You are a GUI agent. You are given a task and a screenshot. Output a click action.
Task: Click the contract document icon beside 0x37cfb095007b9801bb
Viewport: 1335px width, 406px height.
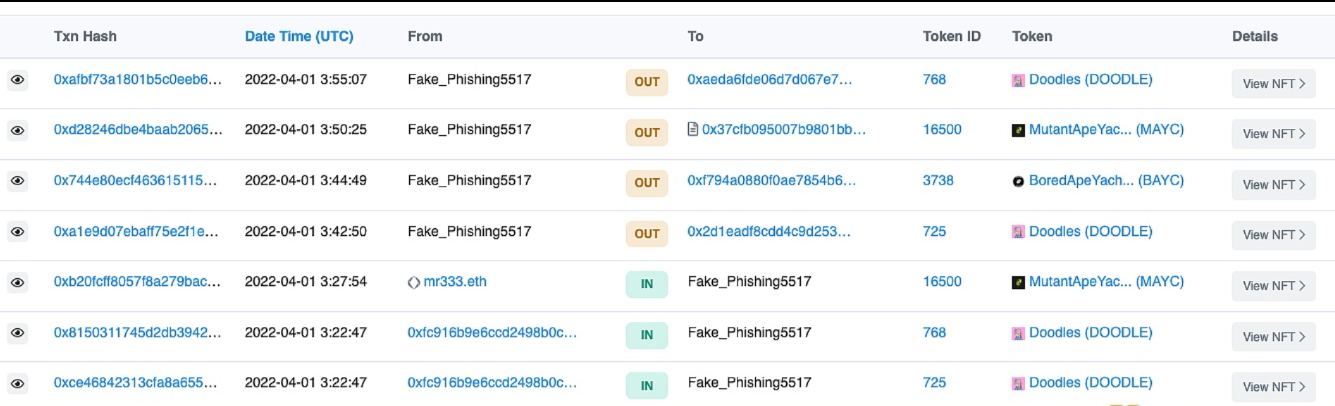pyautogui.click(x=693, y=130)
